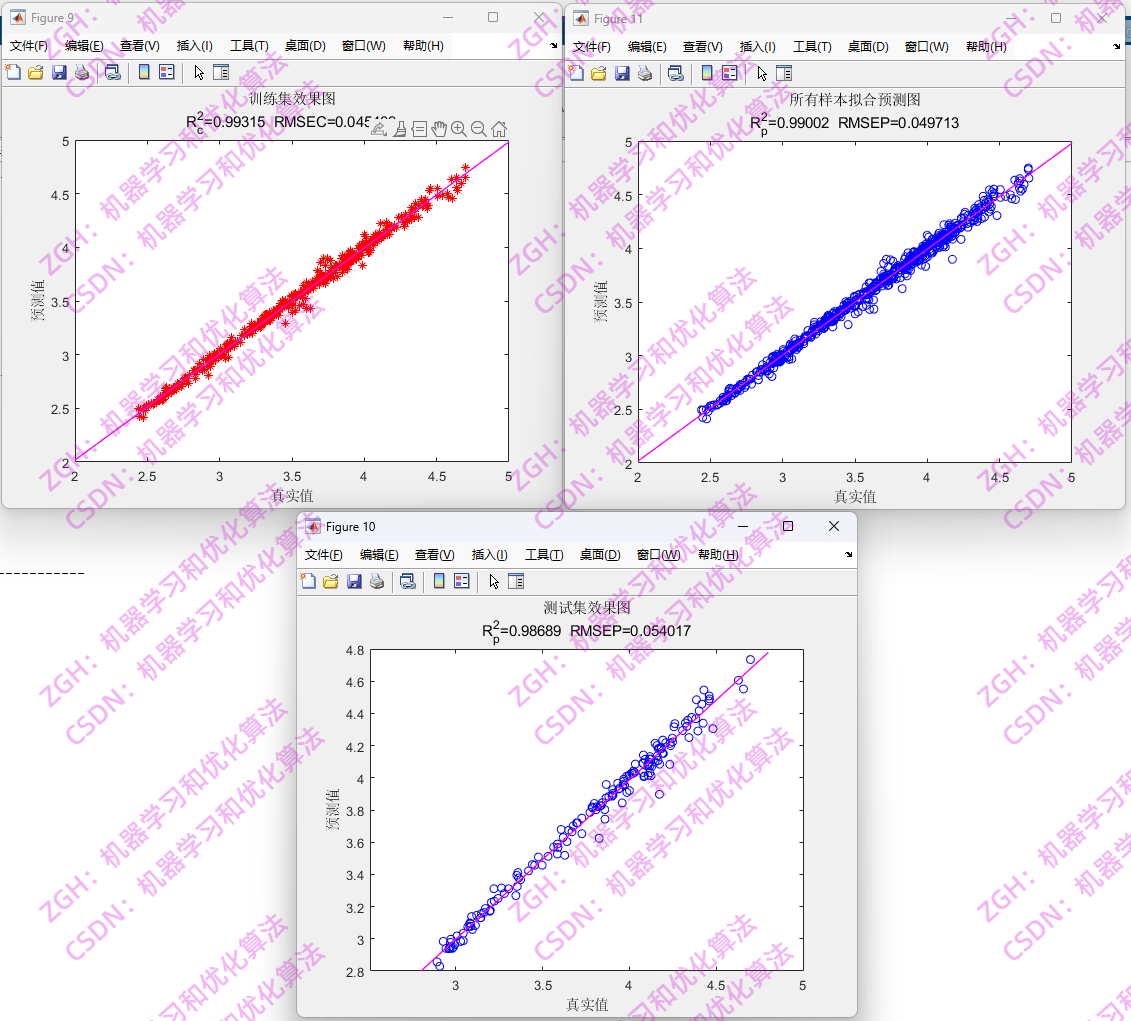Click New Figure icon in Figure 11 toolbar
Image resolution: width=1131 pixels, height=1021 pixels.
click(x=576, y=73)
